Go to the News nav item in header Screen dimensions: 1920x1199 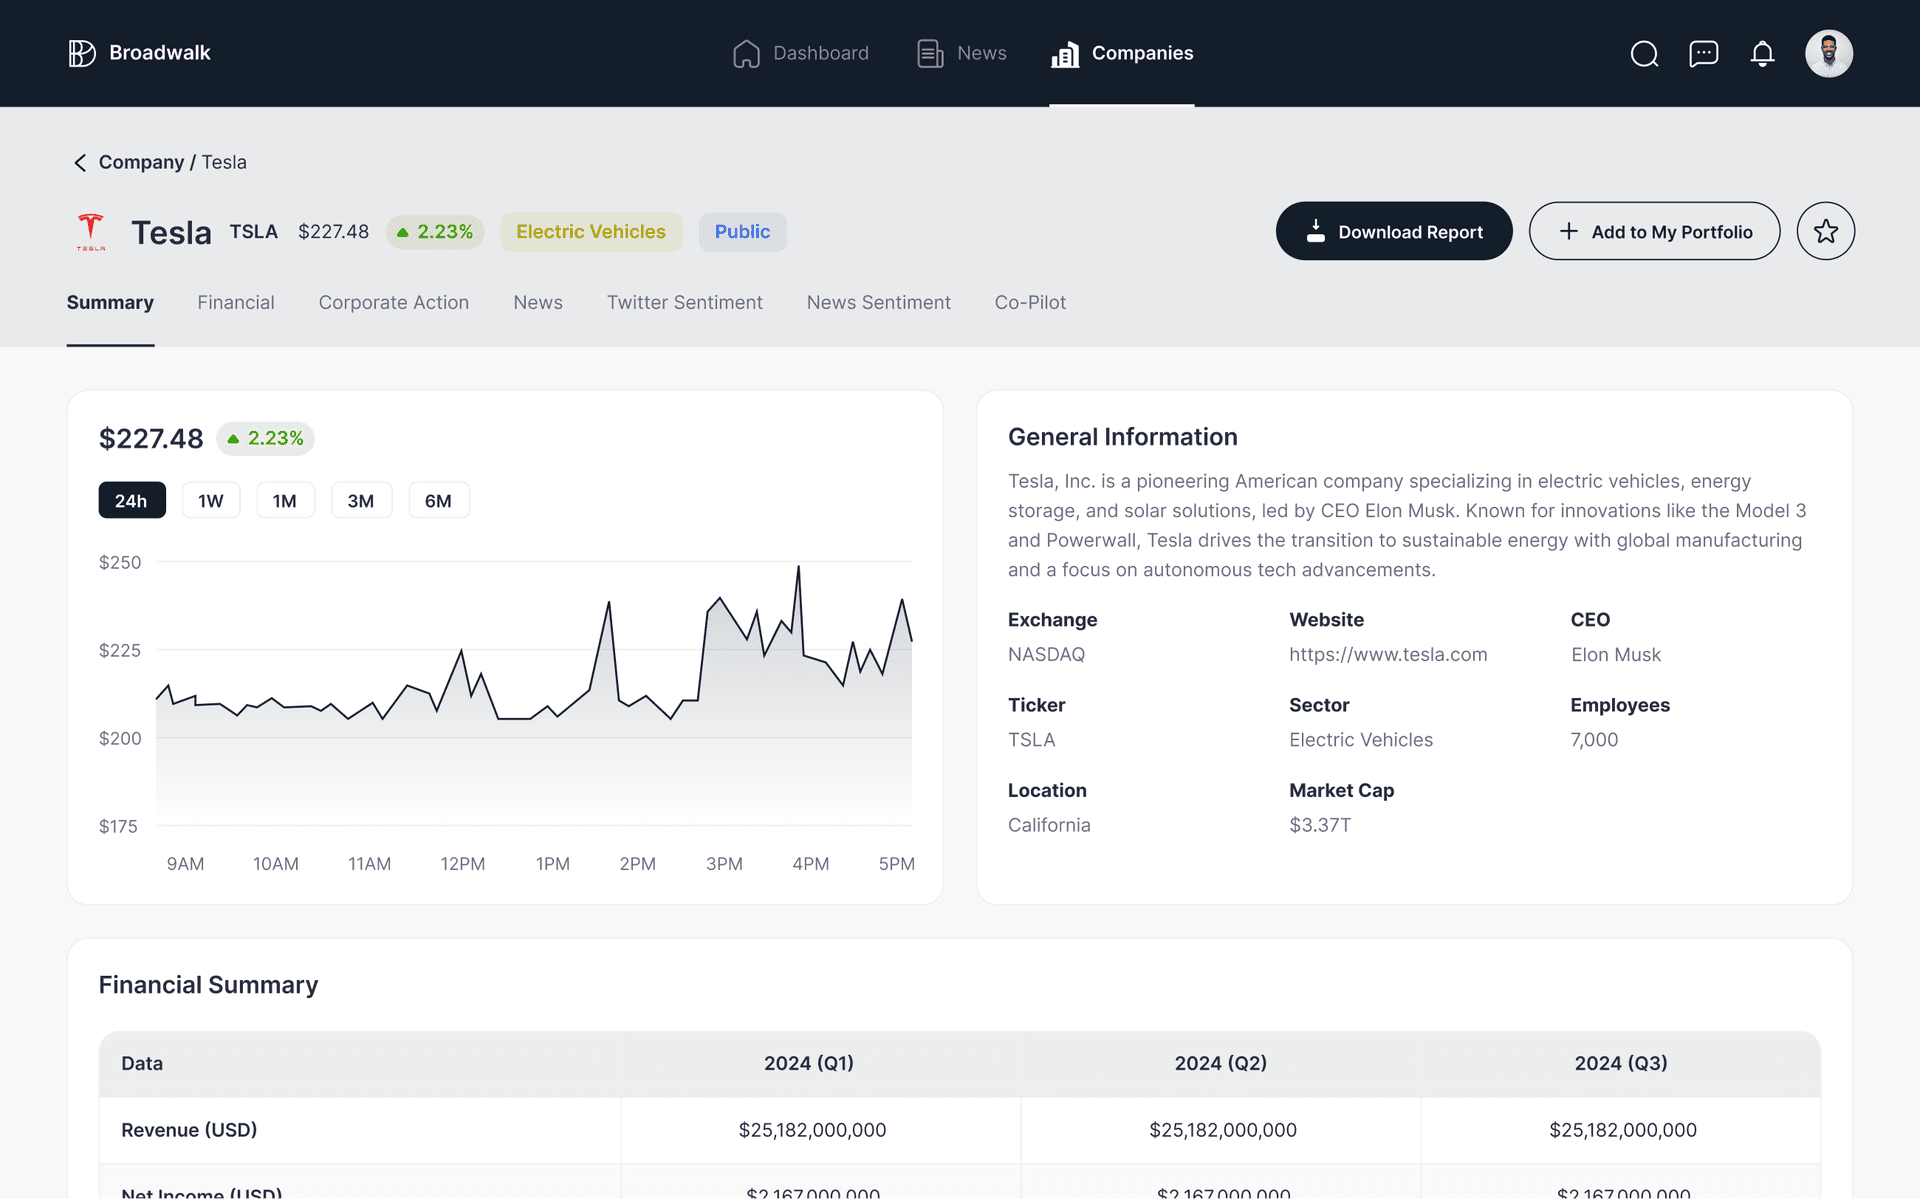[961, 53]
